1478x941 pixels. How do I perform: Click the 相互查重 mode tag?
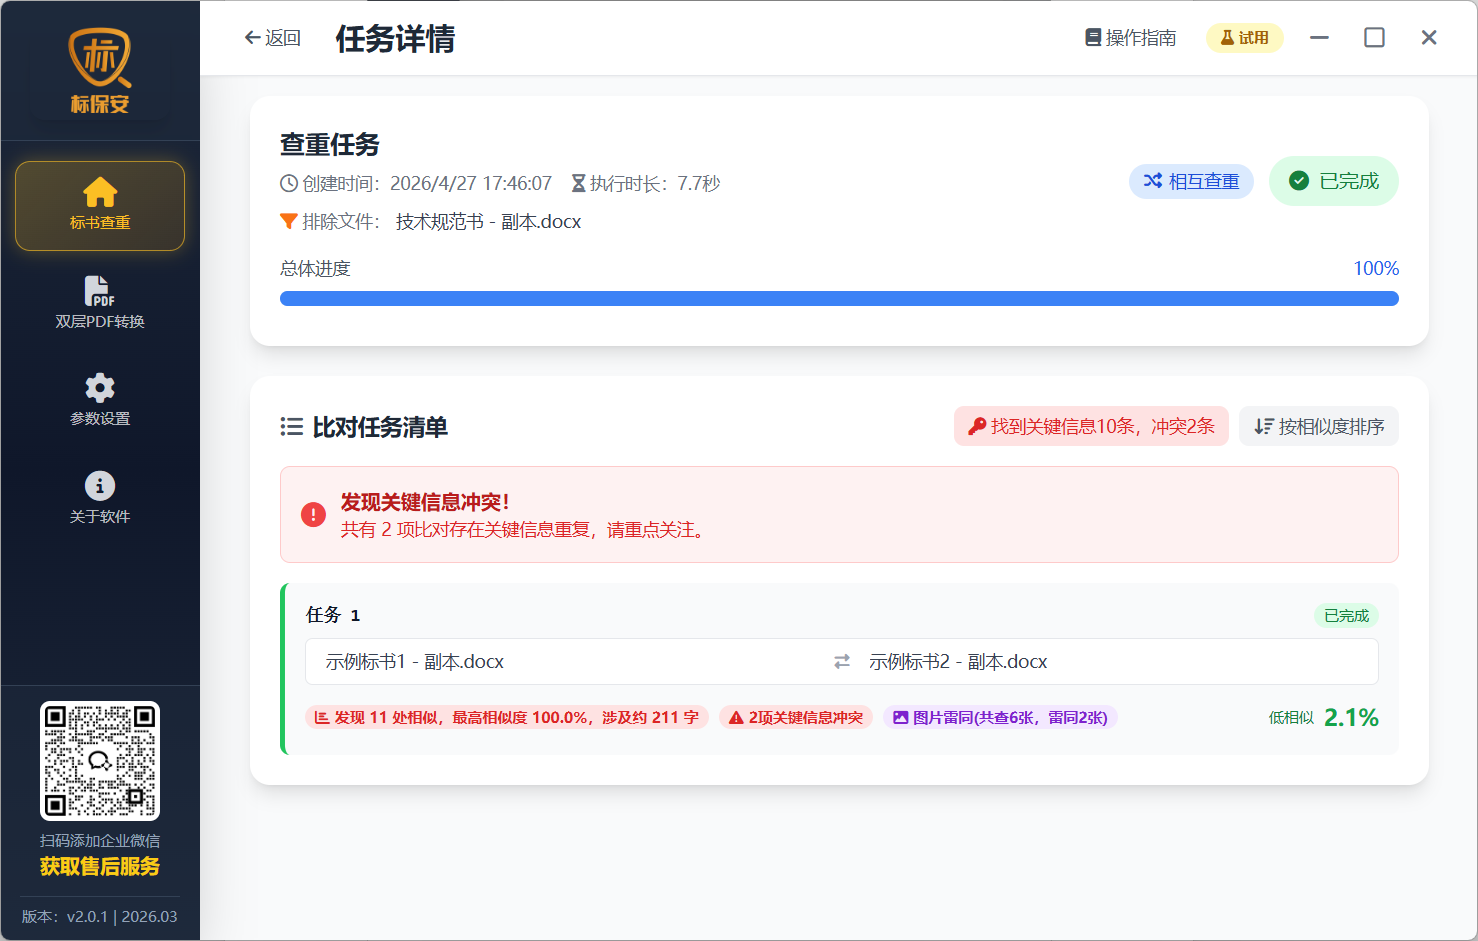point(1191,181)
